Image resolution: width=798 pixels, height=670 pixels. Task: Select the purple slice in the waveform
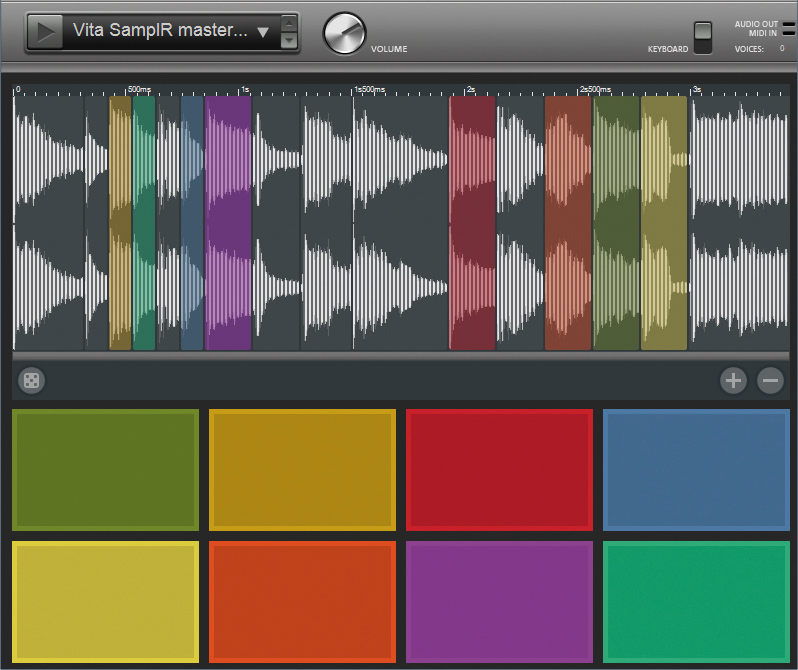[228, 222]
